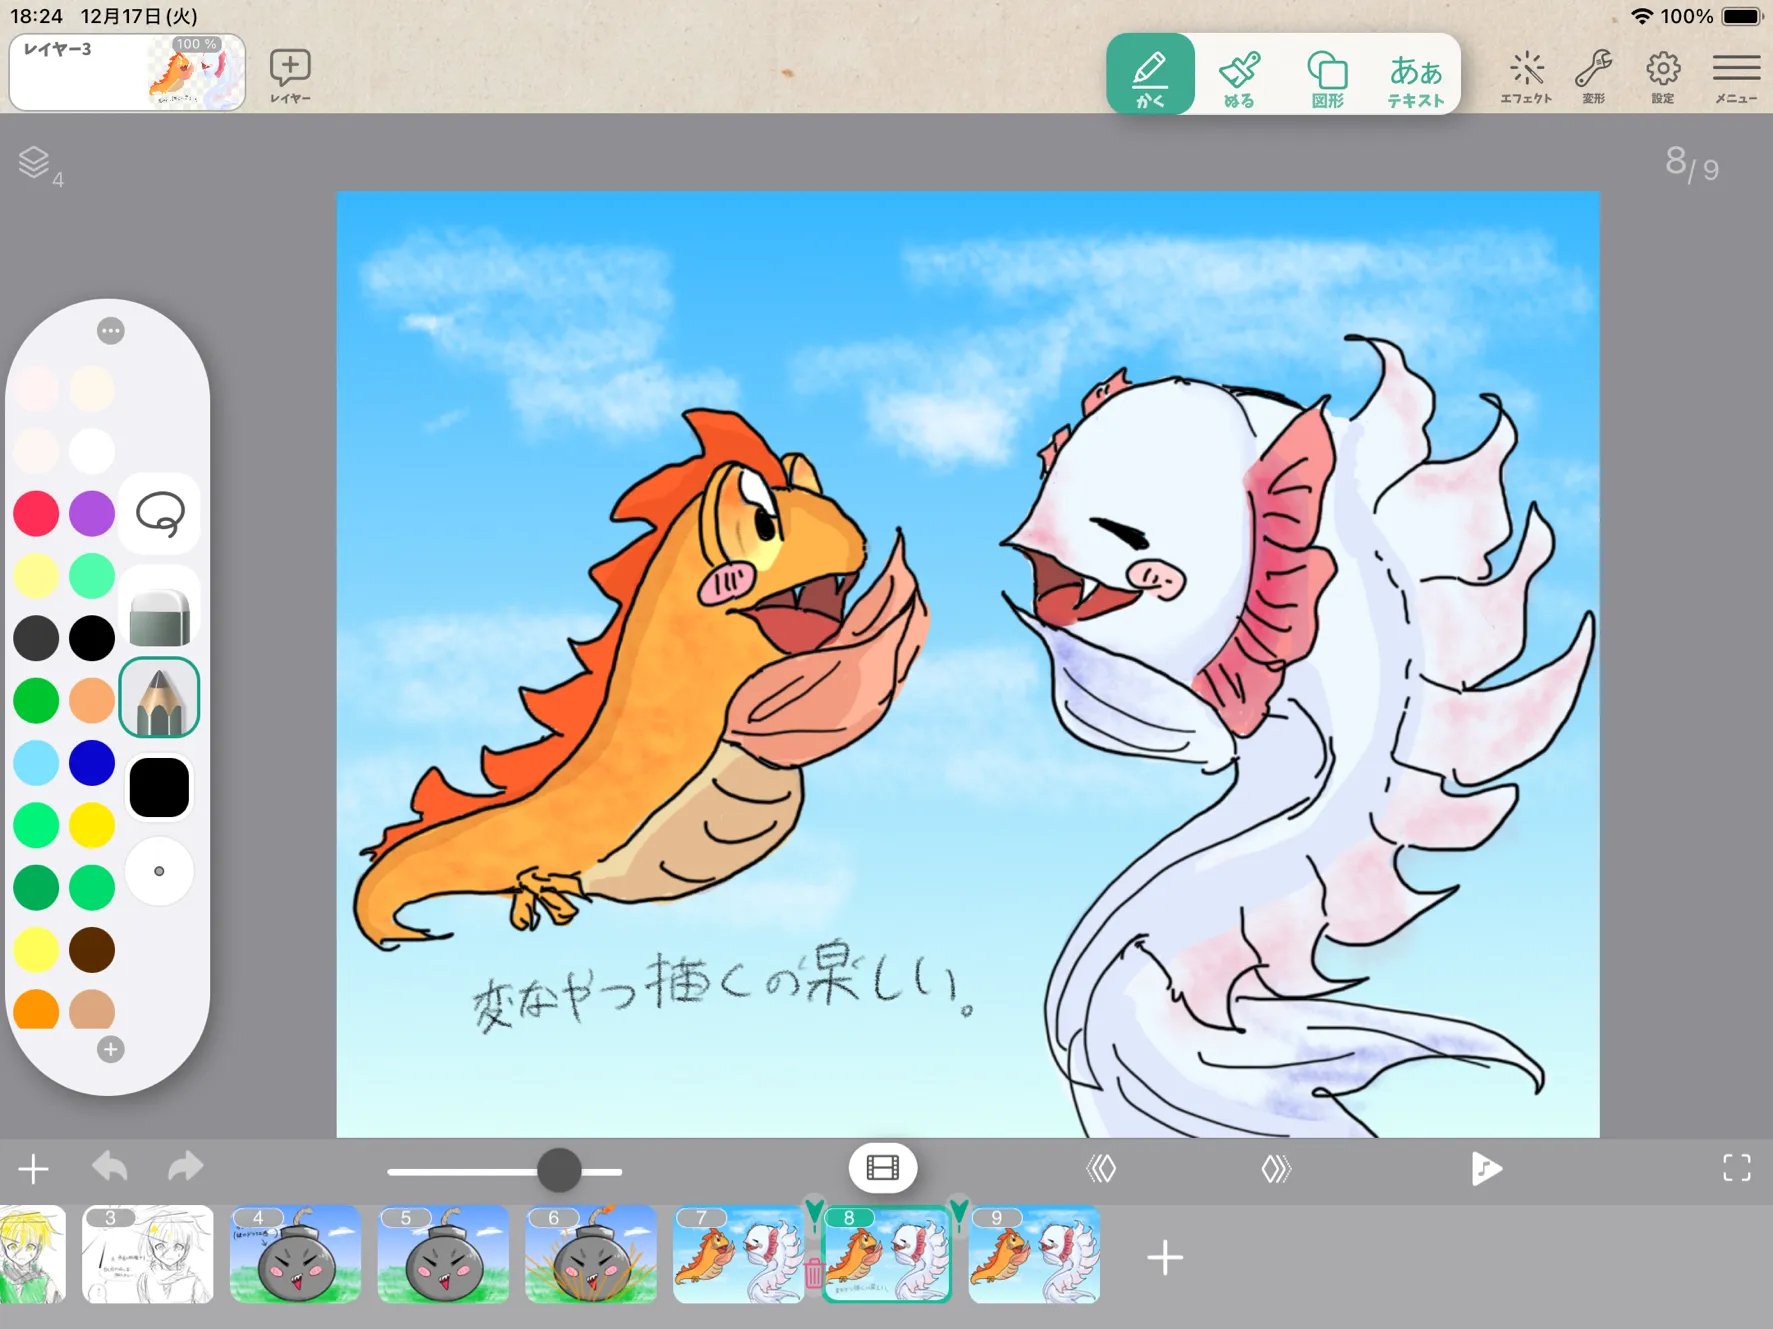
Task: Enter fullscreen canvas view
Action: (1737, 1168)
